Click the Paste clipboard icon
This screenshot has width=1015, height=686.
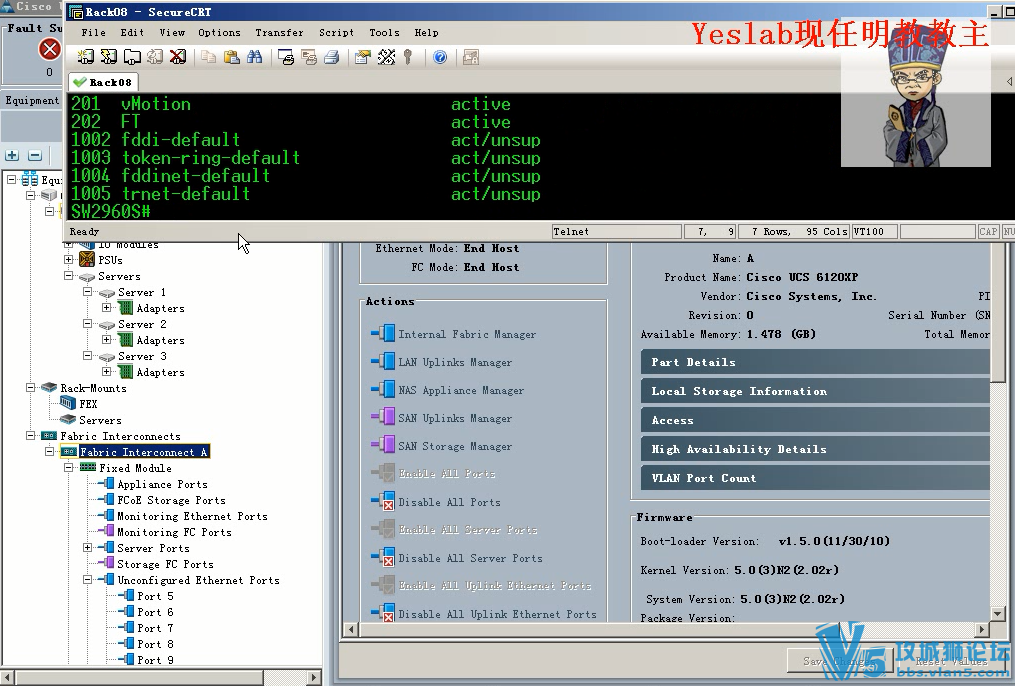(x=231, y=57)
